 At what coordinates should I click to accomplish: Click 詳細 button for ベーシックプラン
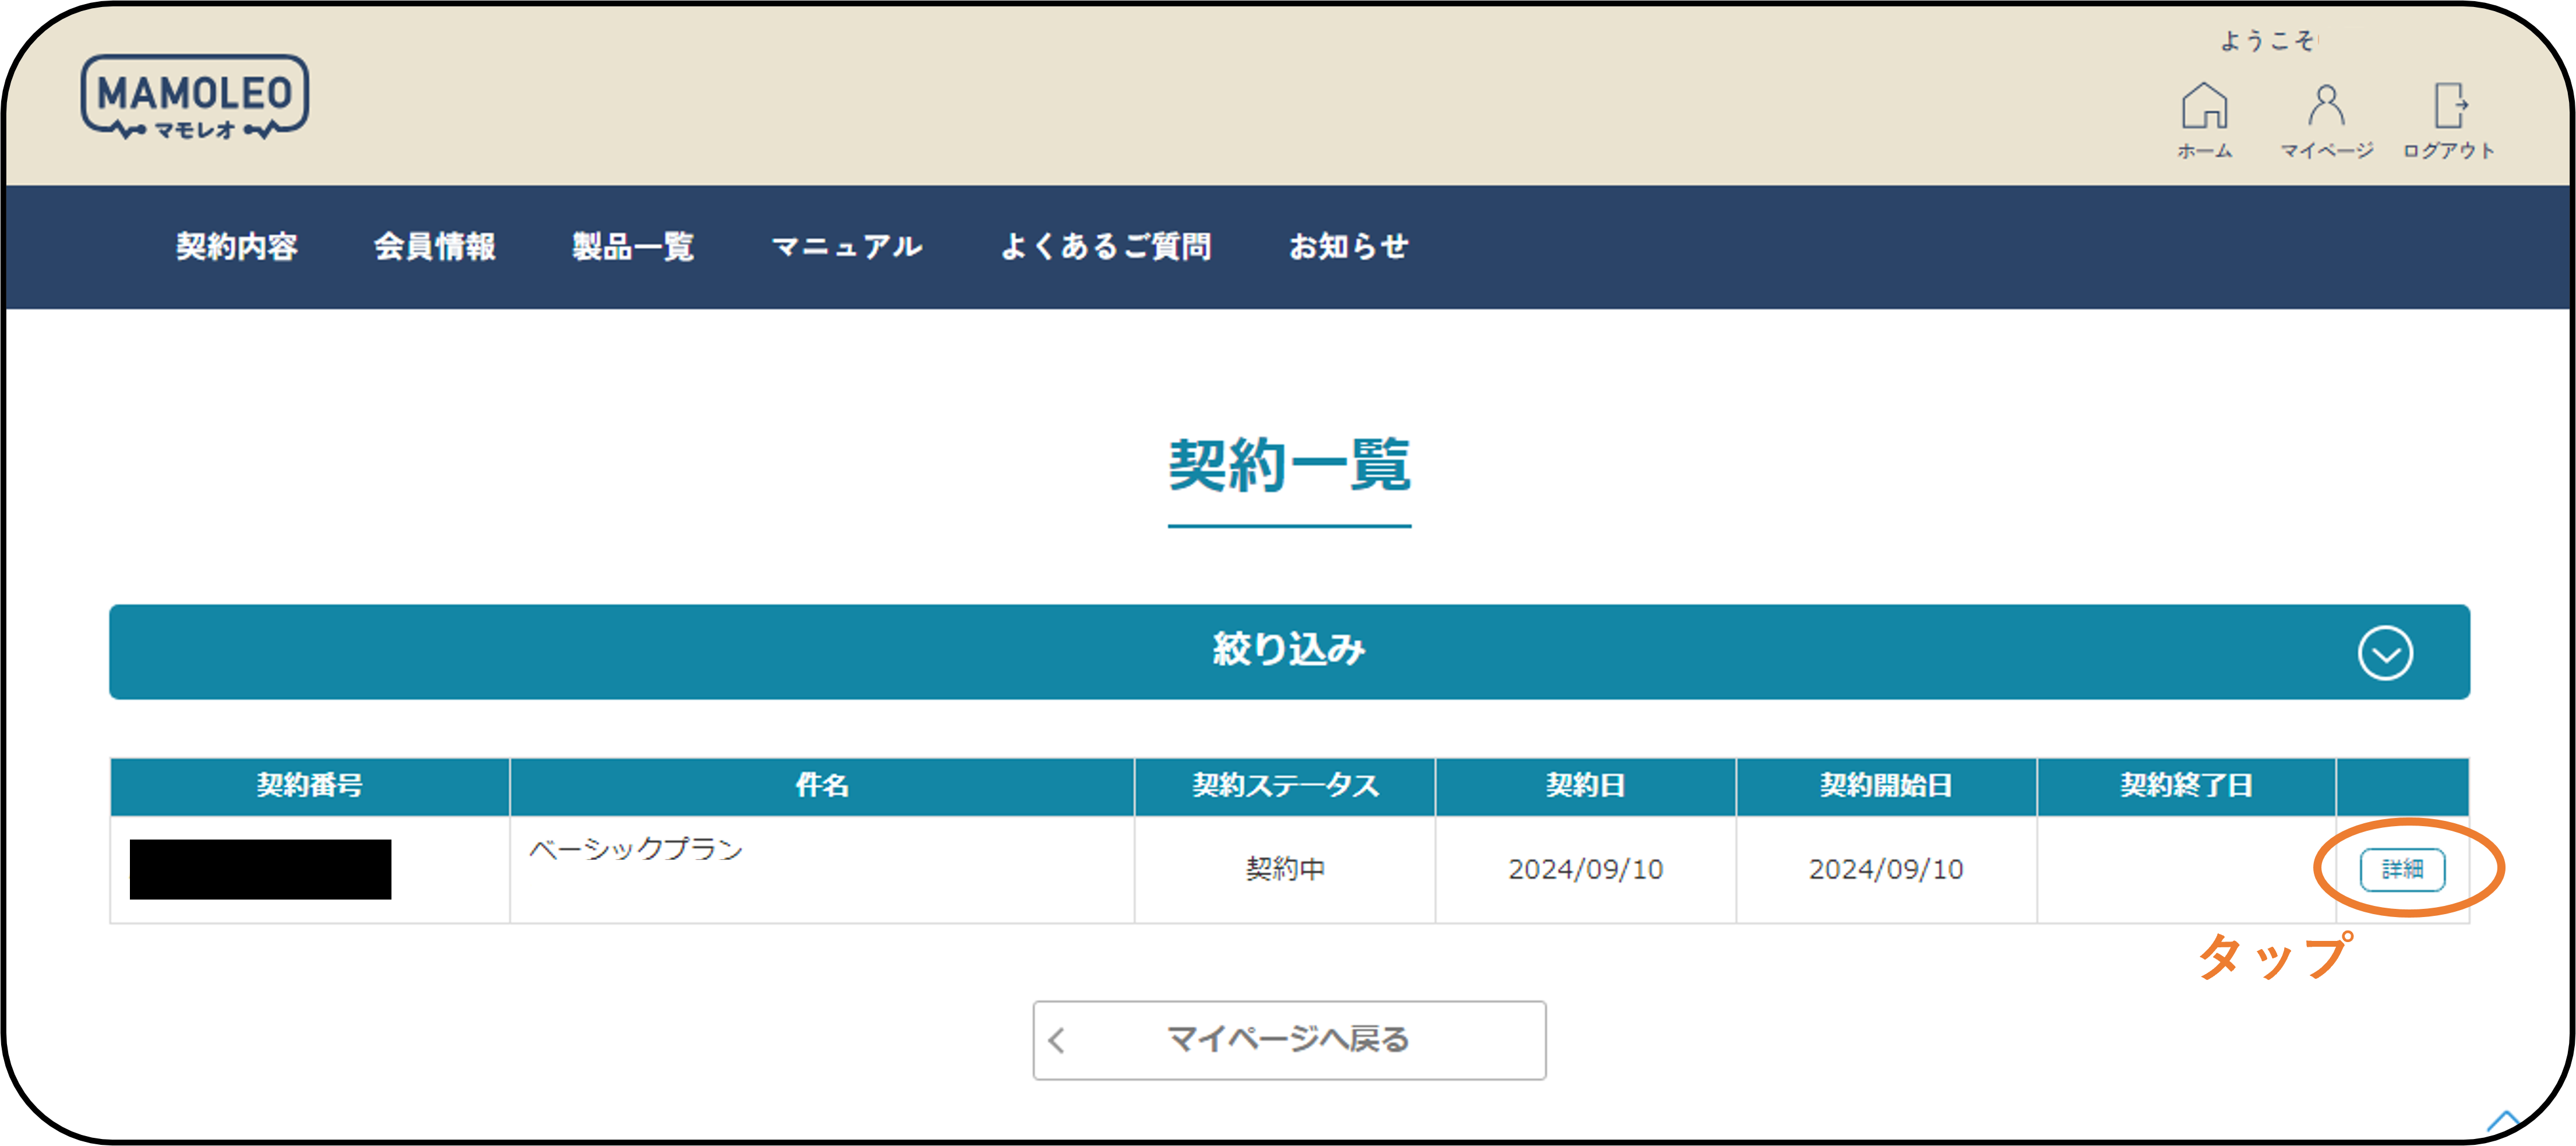click(2402, 869)
